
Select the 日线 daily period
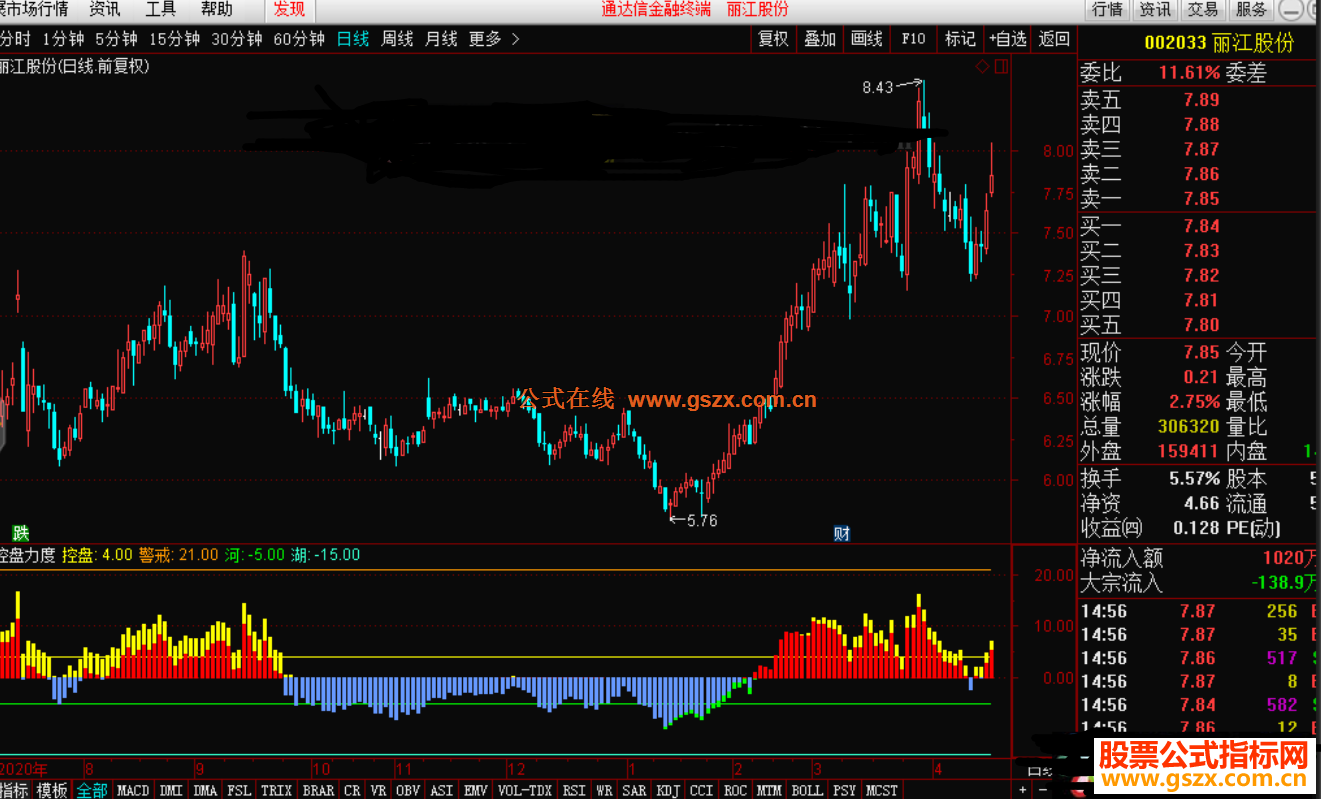[x=353, y=39]
